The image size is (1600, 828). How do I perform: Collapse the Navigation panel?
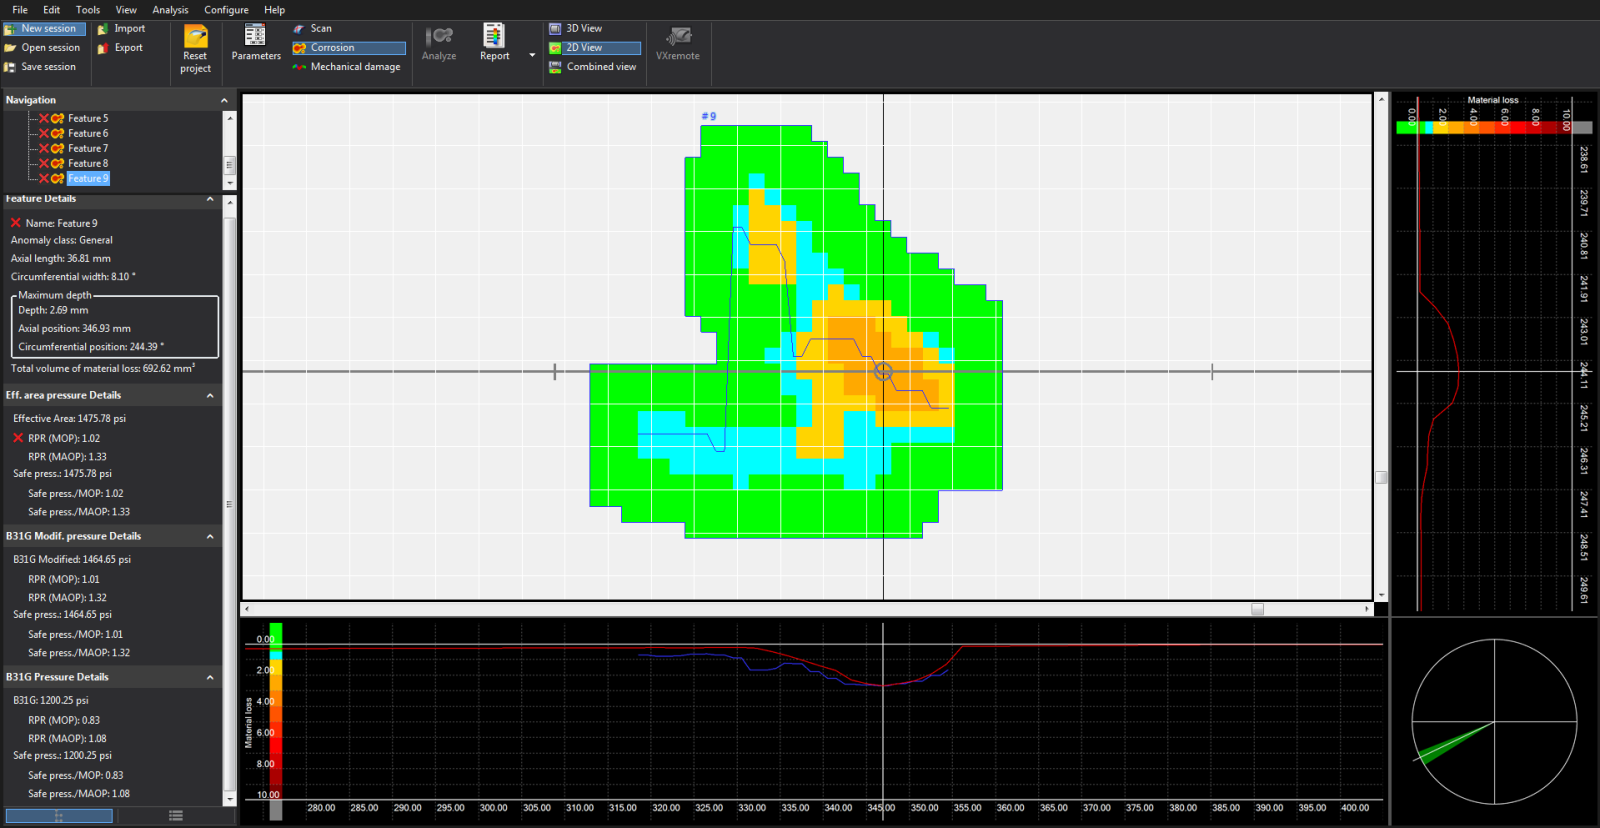click(224, 100)
